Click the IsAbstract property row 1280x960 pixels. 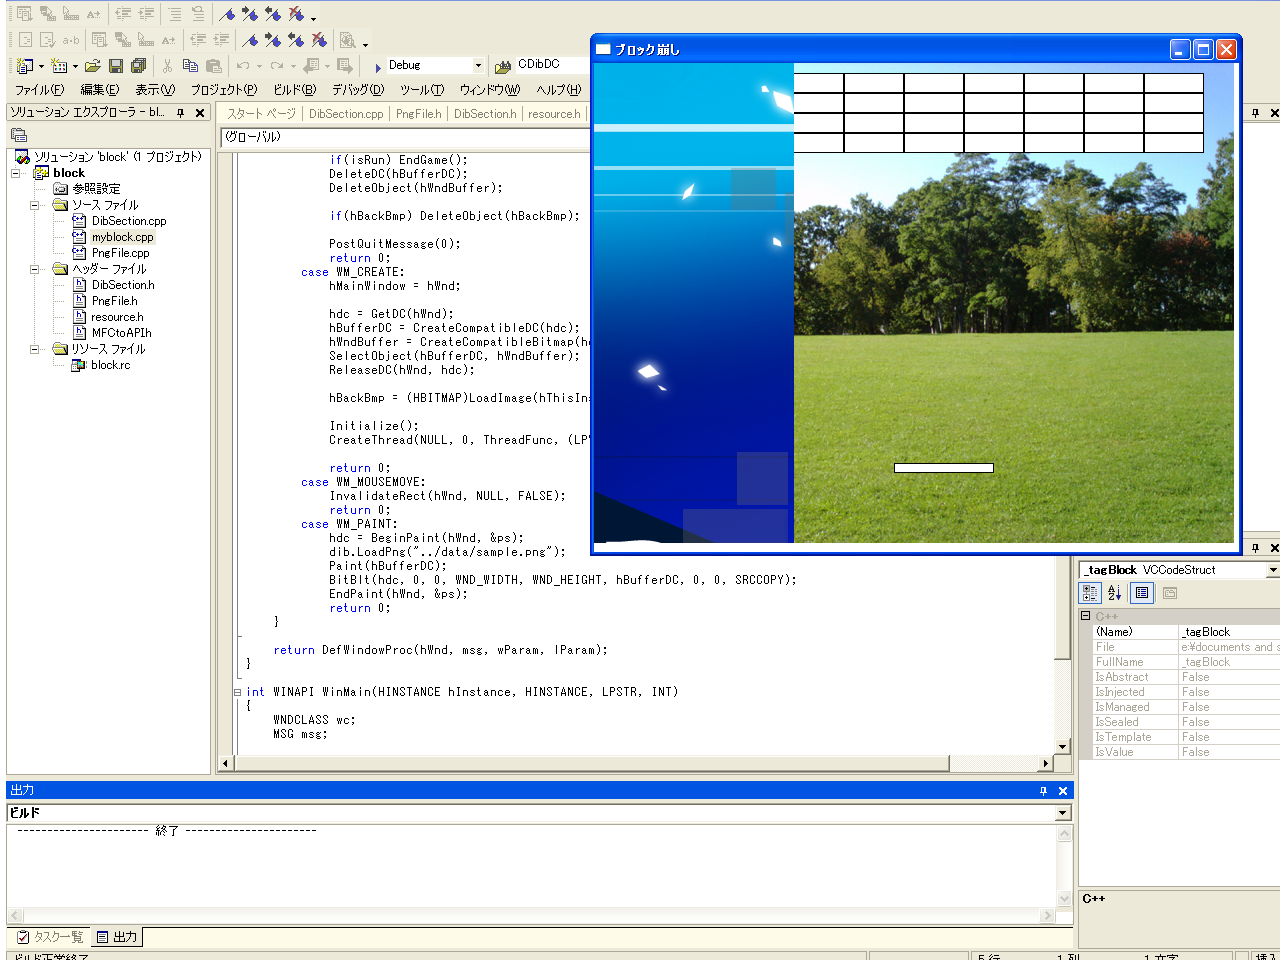[x=1186, y=677]
